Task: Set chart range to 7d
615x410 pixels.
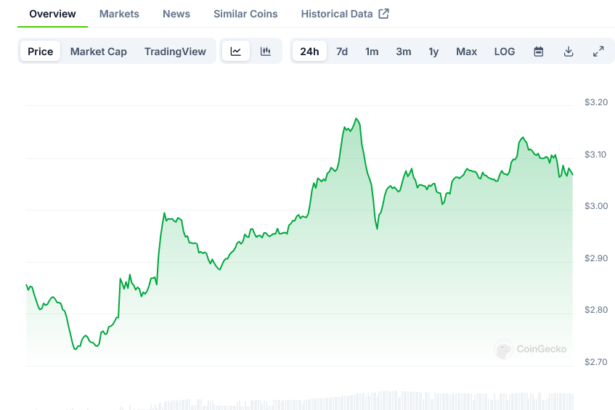Action: 342,52
